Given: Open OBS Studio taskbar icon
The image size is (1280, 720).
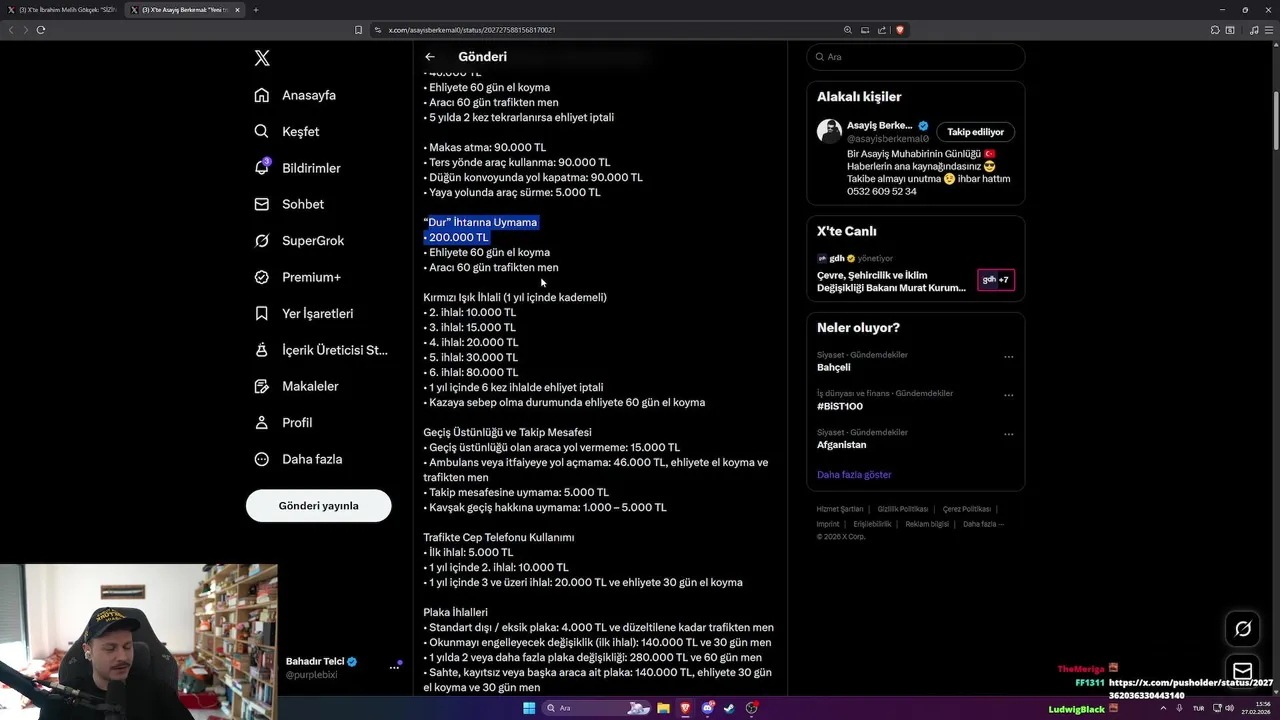Looking at the screenshot, I should 752,708.
